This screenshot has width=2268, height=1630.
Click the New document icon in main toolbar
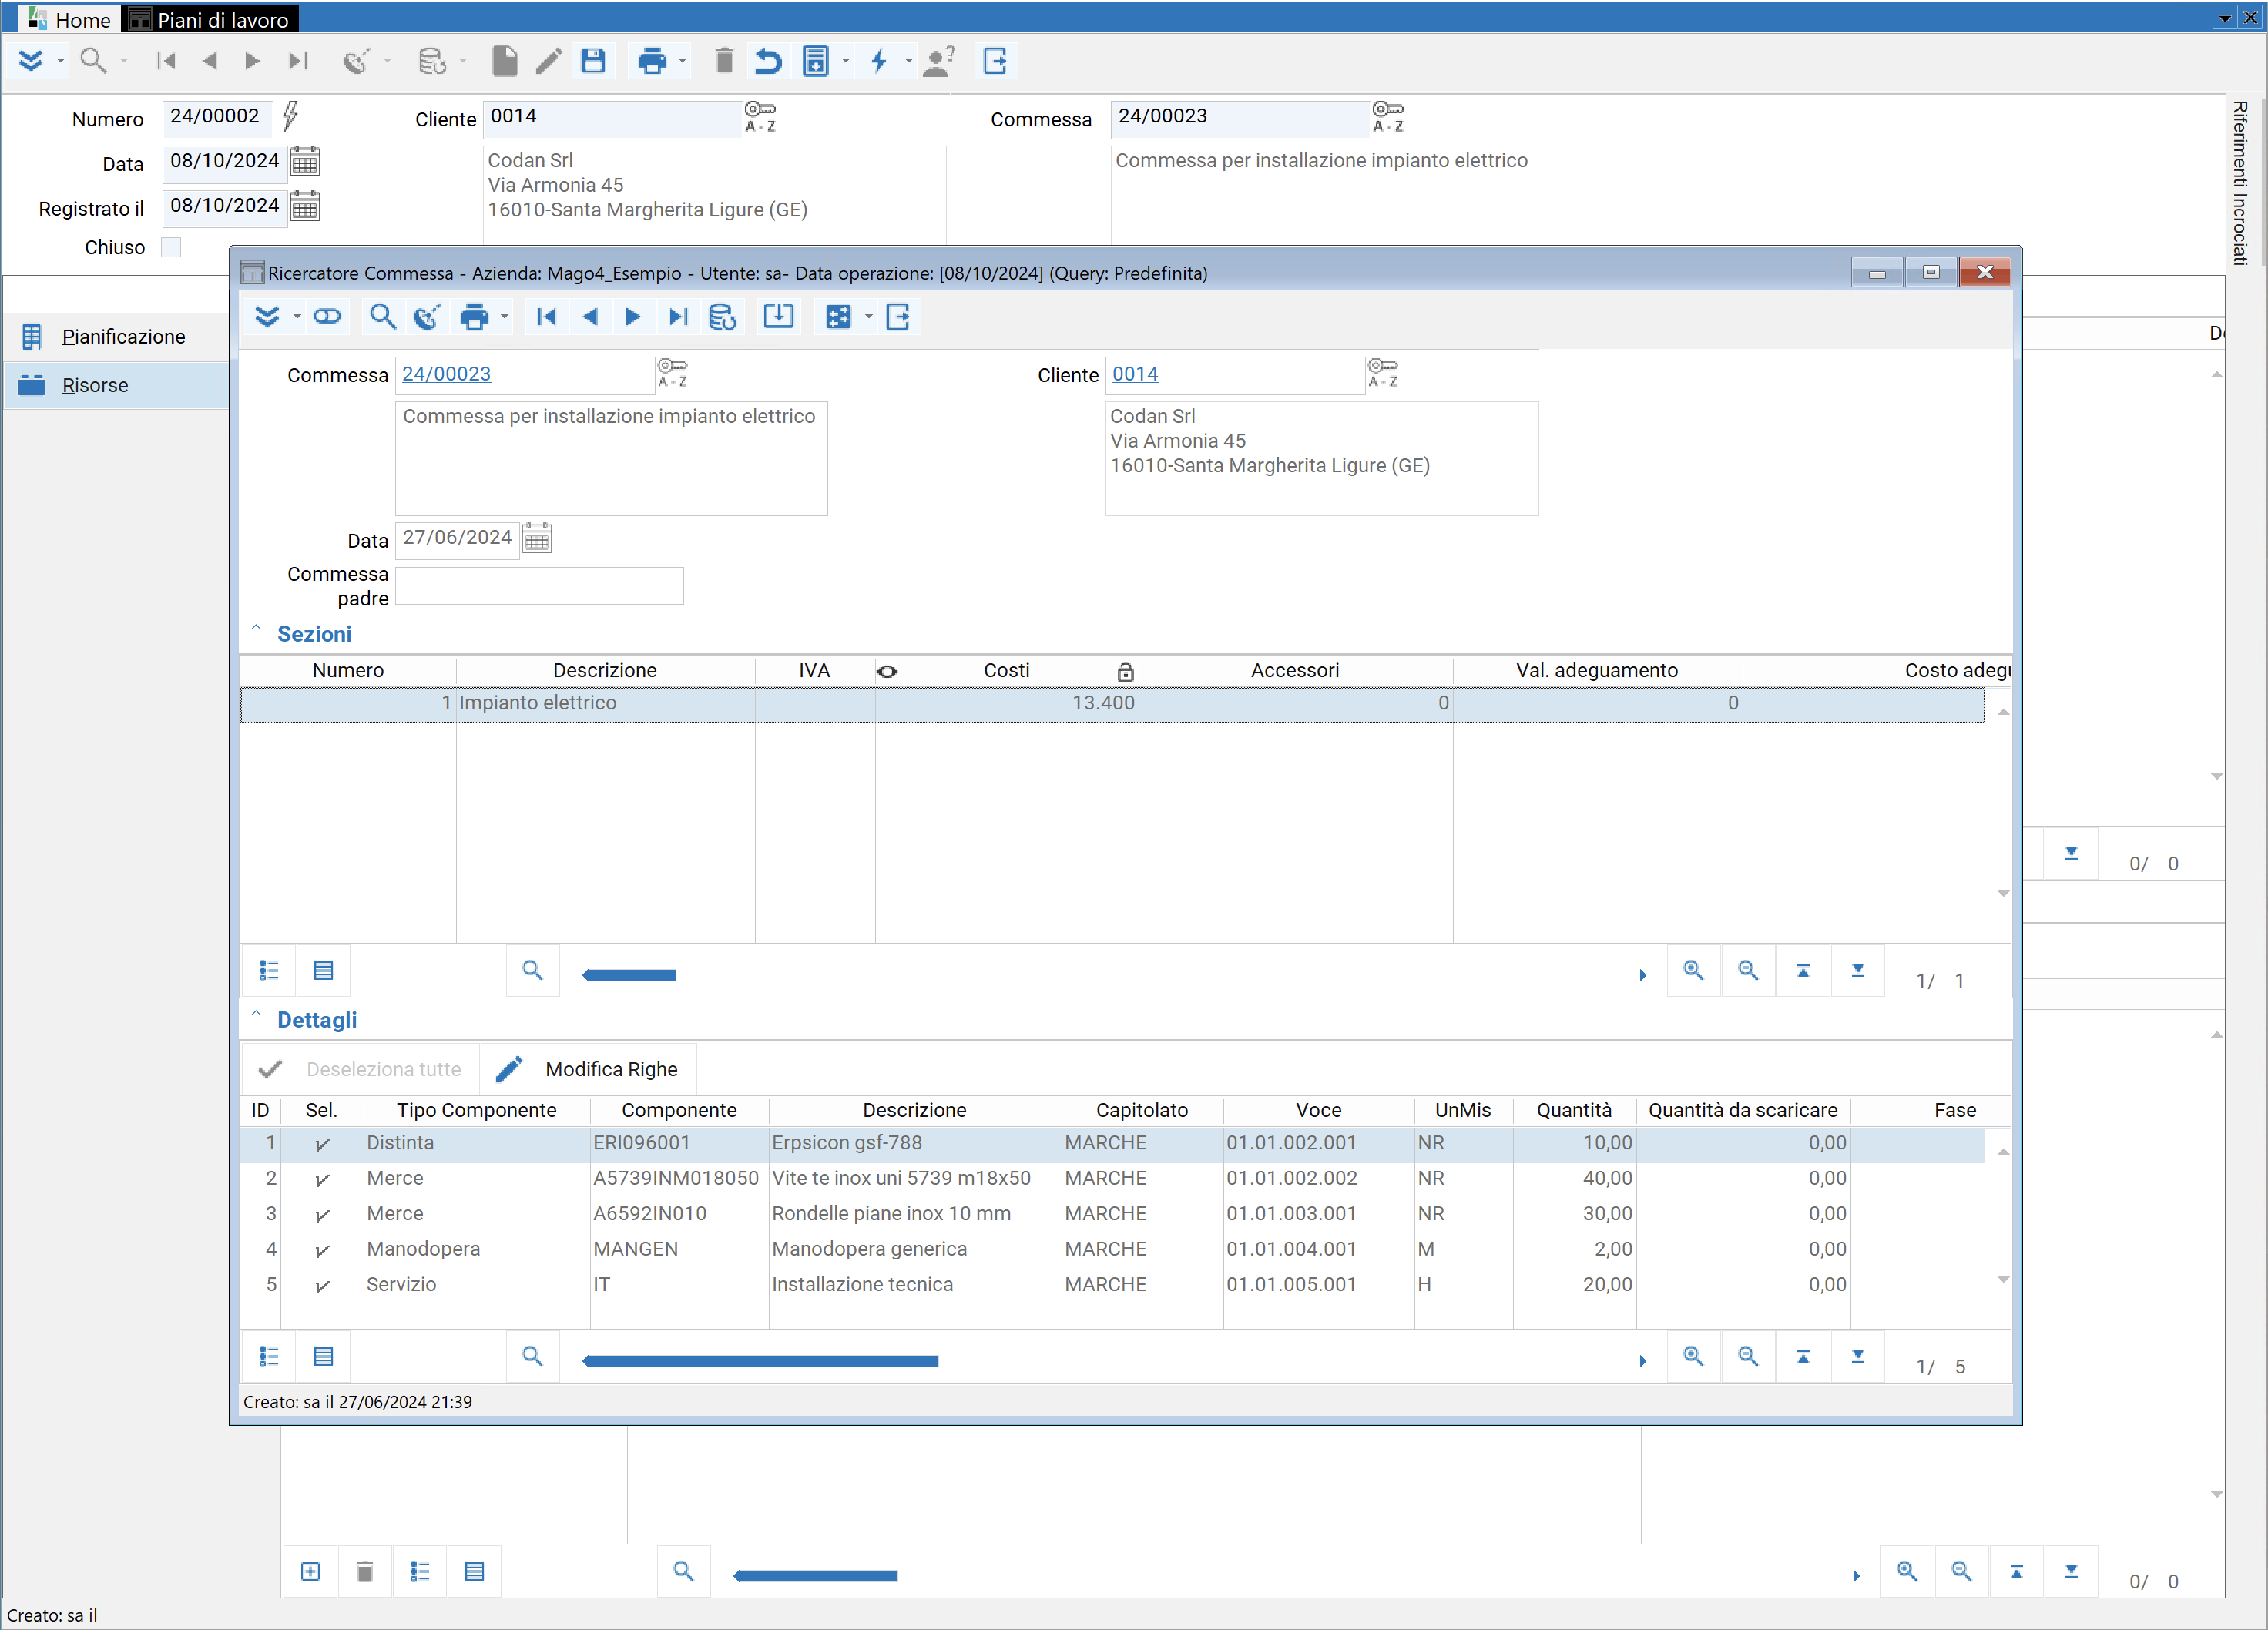pyautogui.click(x=505, y=61)
